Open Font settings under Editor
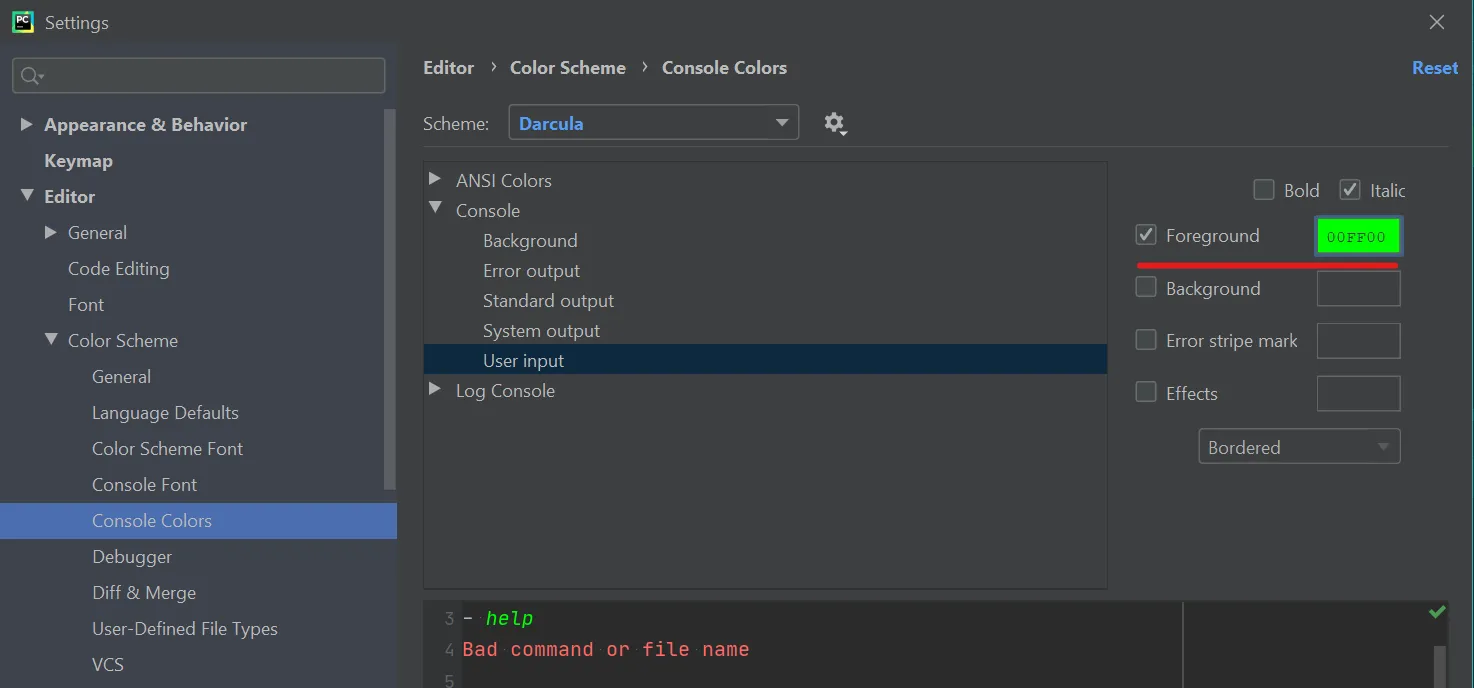This screenshot has height=688, width=1474. pos(86,304)
